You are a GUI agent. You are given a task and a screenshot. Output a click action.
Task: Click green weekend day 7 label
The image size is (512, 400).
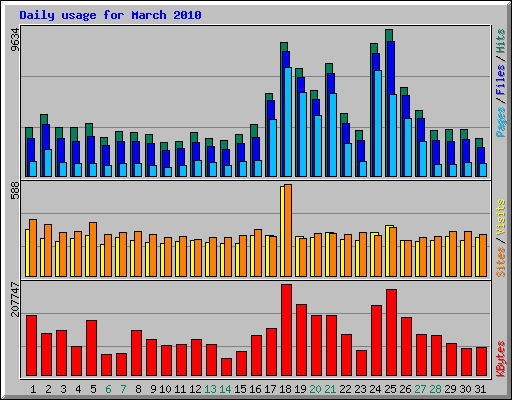tap(123, 389)
